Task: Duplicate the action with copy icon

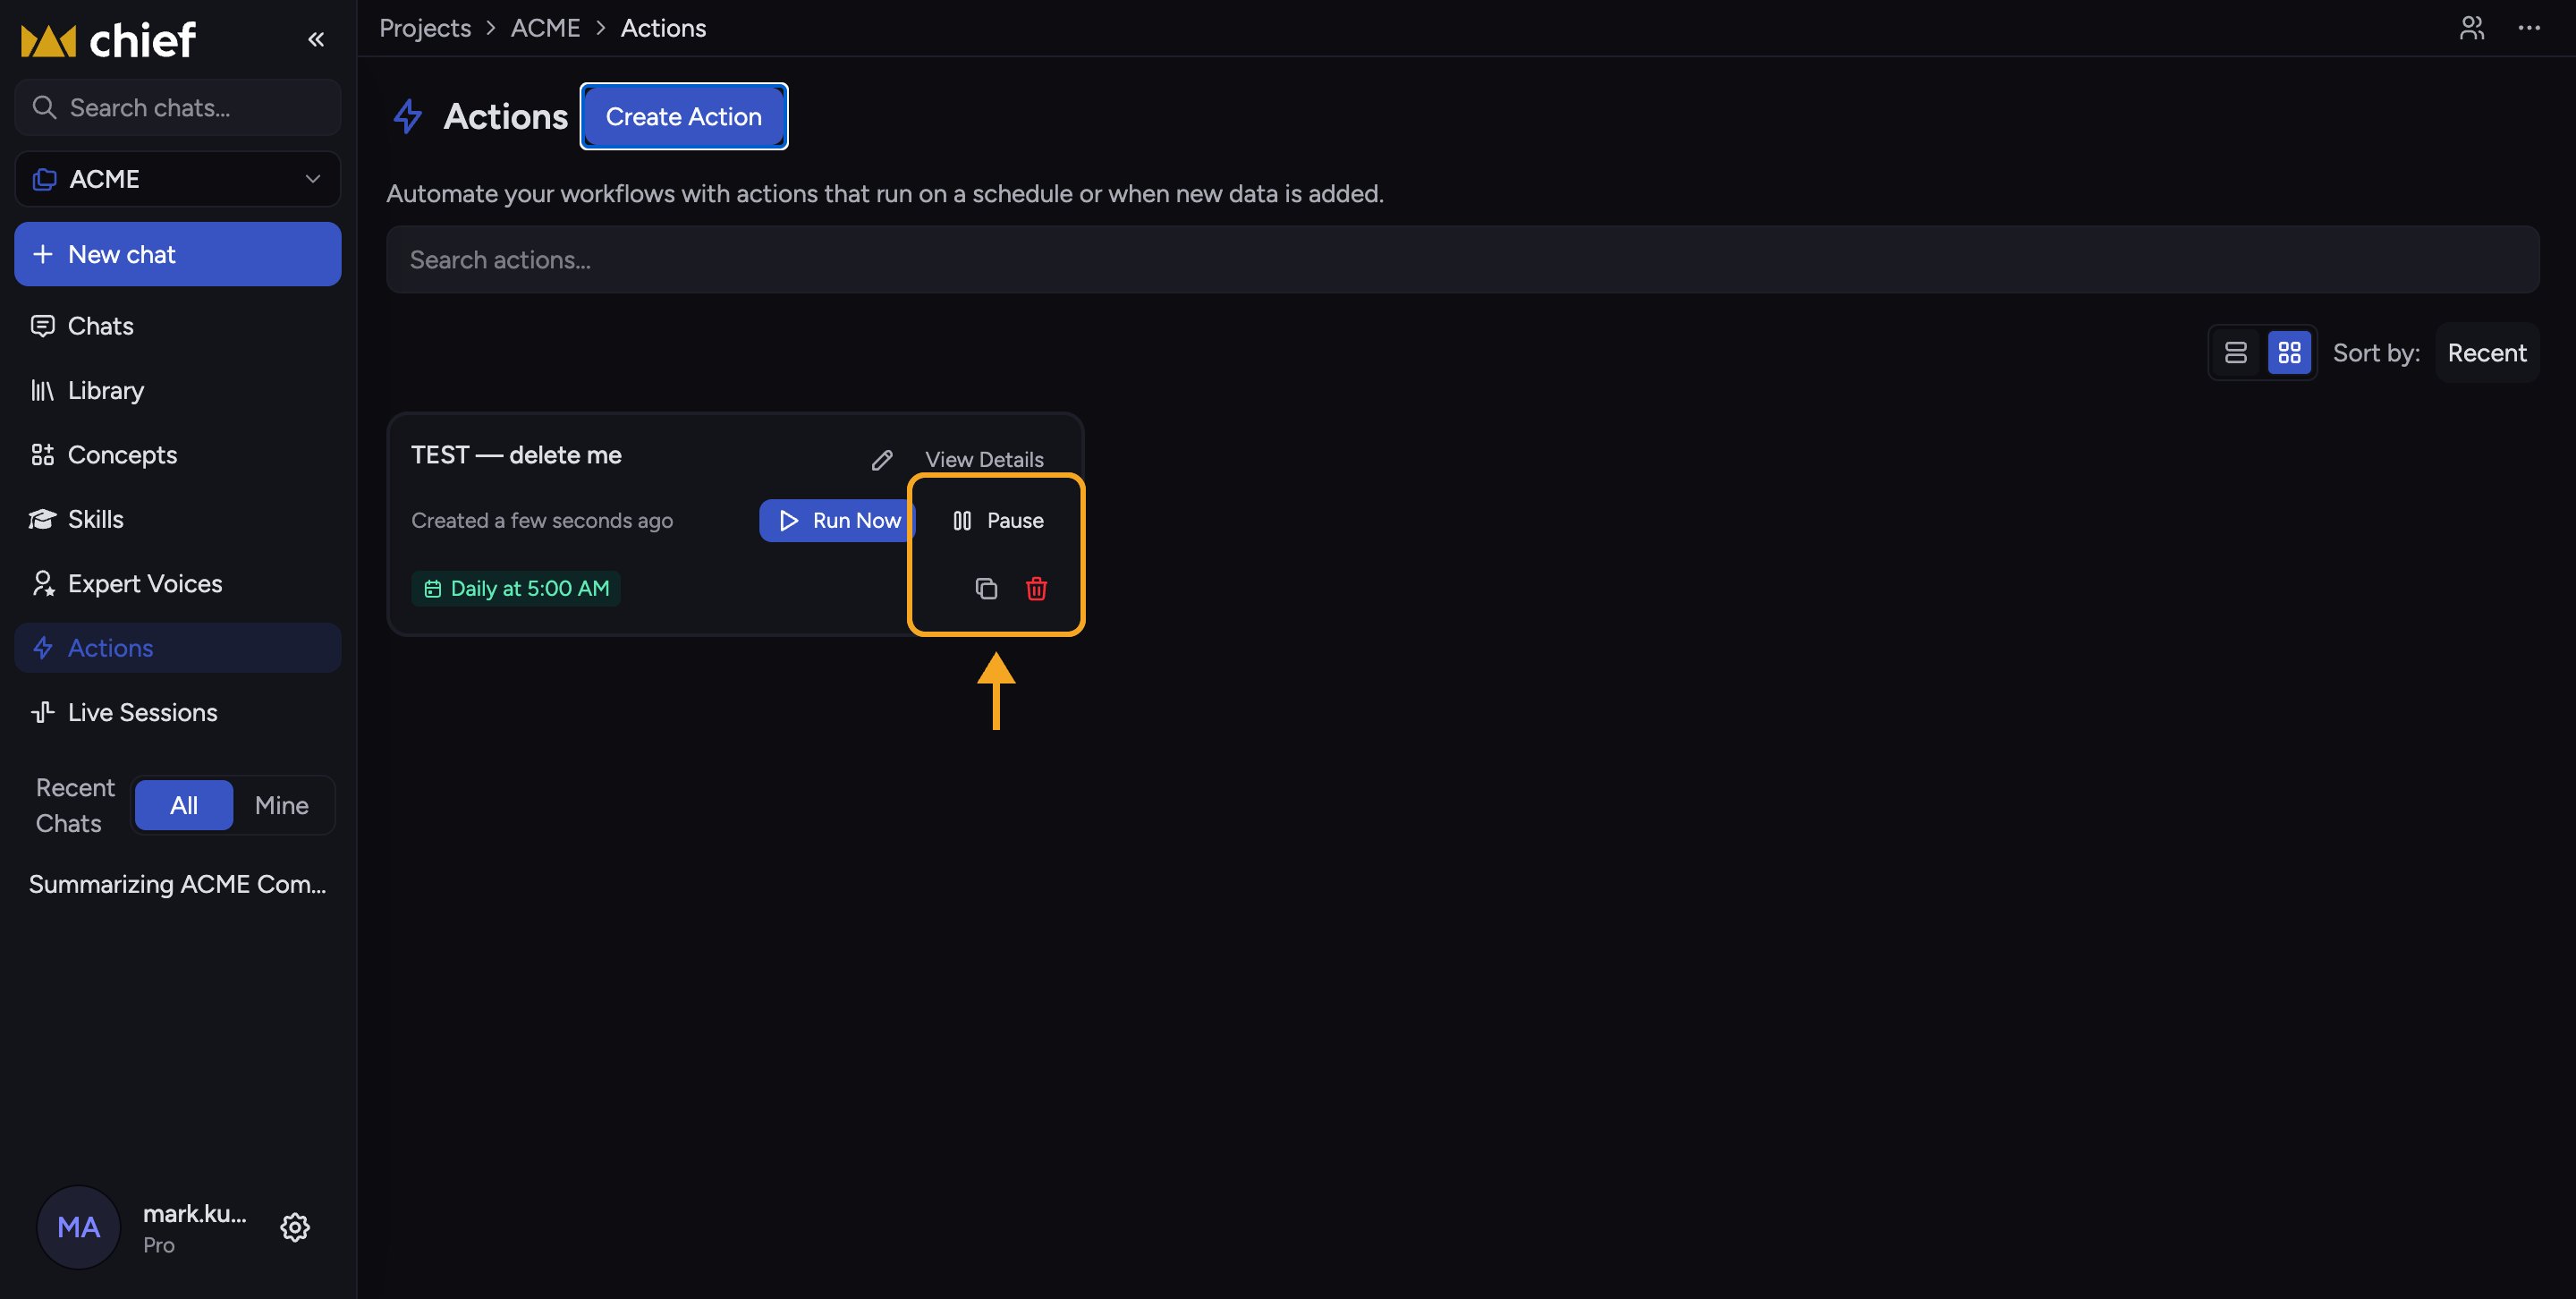Action: (986, 589)
